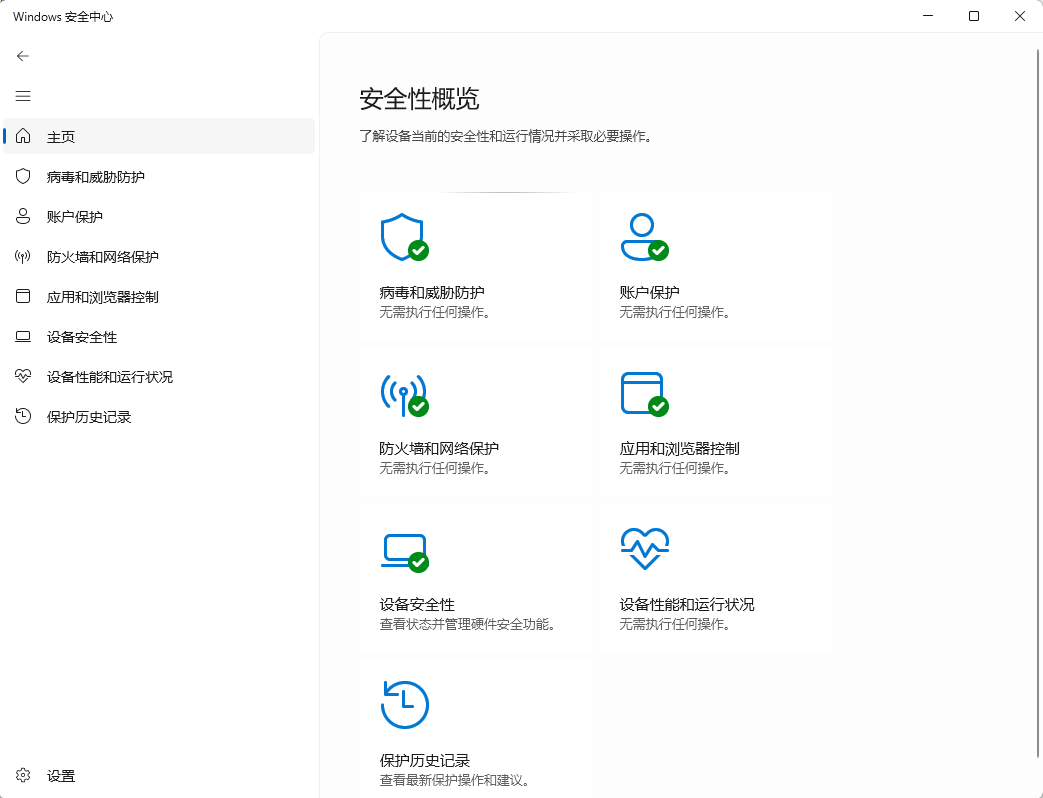This screenshot has width=1043, height=798.
Task: Minimize the Windows 安全中心 window
Action: pos(928,16)
